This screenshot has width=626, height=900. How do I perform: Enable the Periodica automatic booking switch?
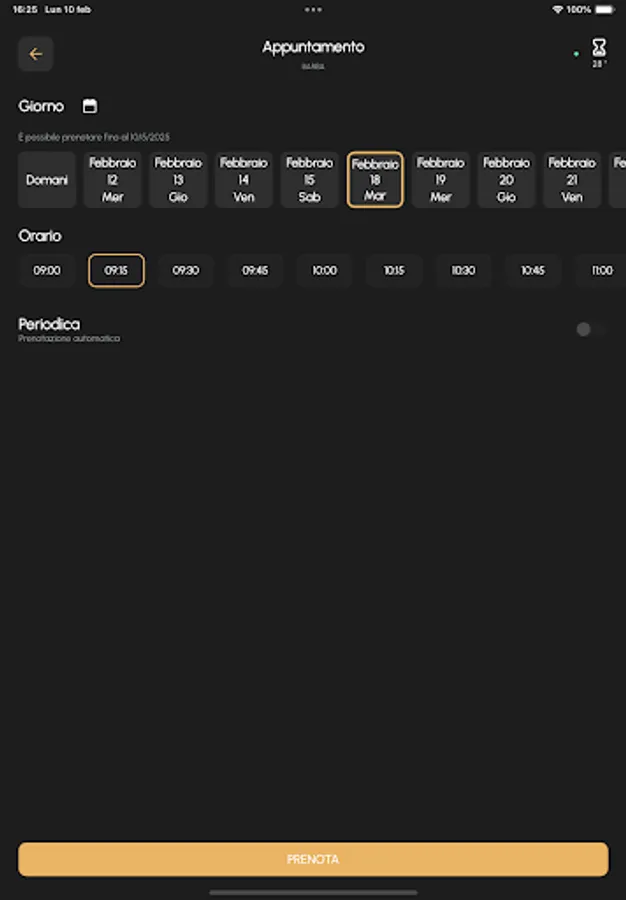(x=588, y=329)
